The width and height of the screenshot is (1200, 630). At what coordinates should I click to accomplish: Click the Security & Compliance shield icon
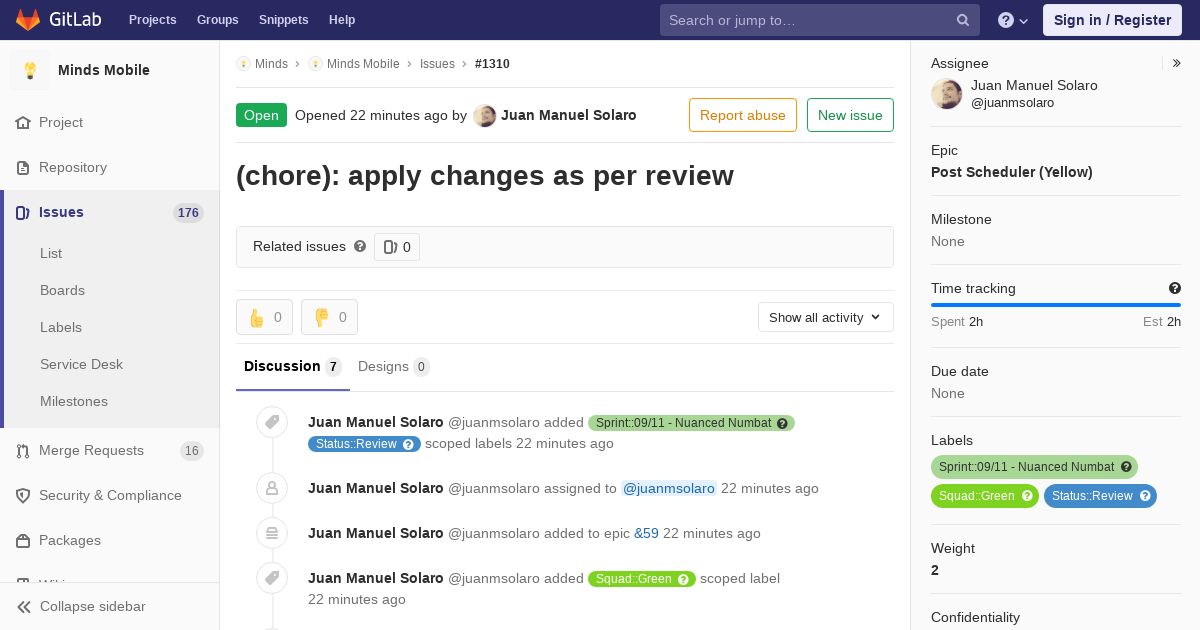pos(23,496)
